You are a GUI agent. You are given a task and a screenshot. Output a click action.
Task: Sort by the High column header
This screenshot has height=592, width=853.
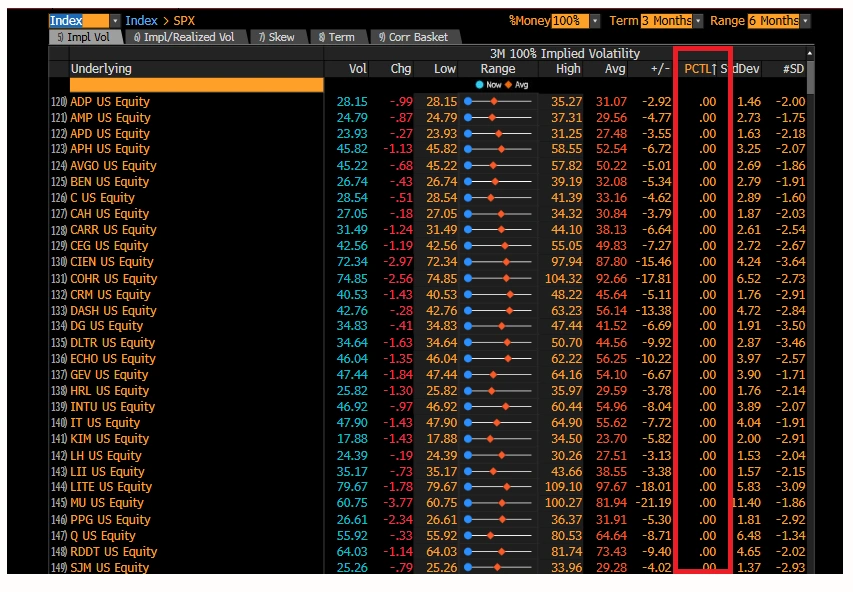(x=568, y=69)
